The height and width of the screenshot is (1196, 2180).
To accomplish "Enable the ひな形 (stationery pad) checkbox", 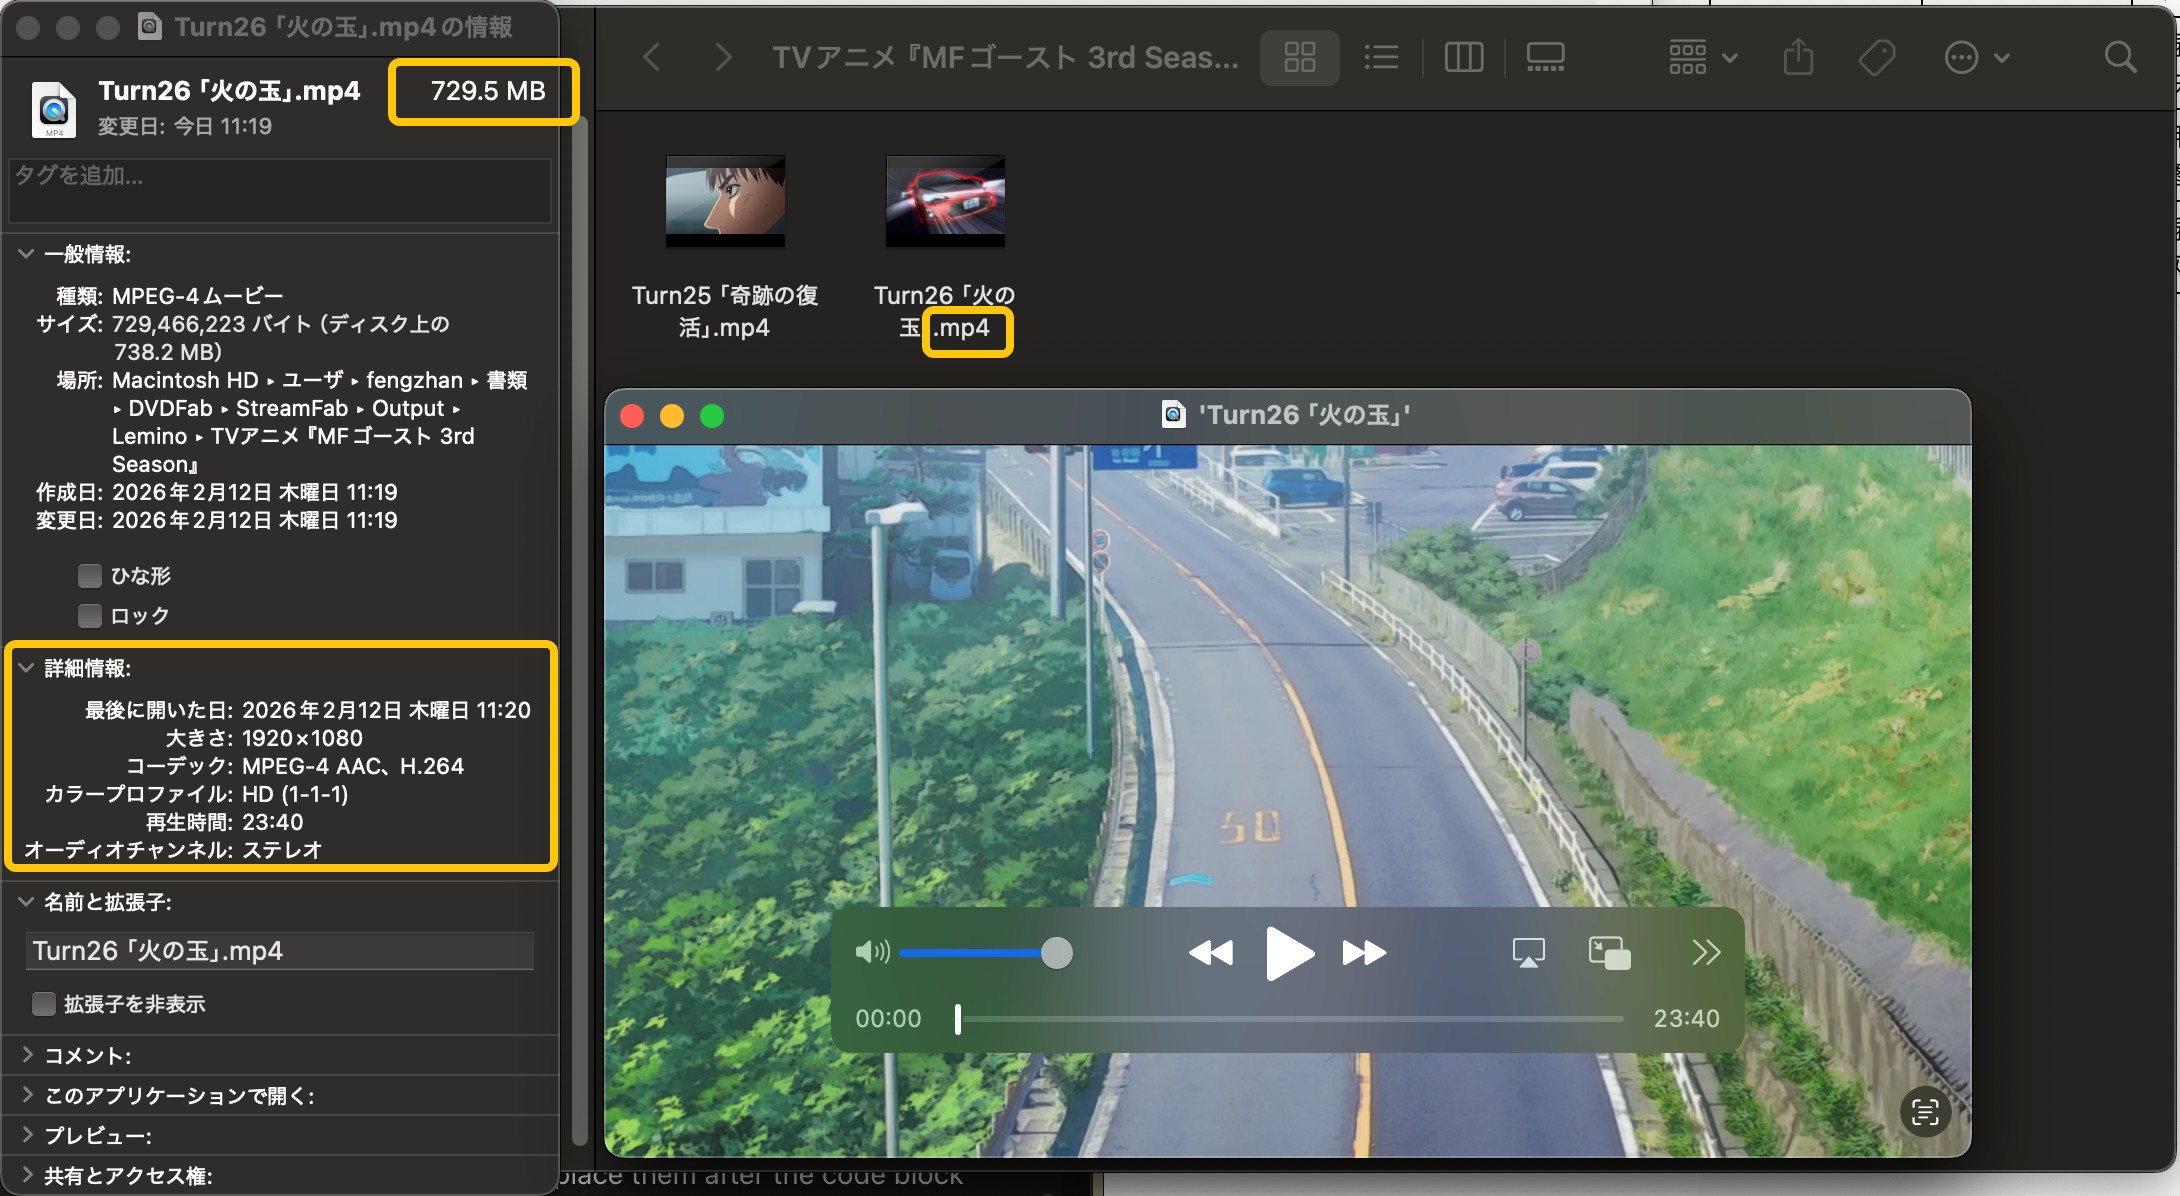I will 90,575.
